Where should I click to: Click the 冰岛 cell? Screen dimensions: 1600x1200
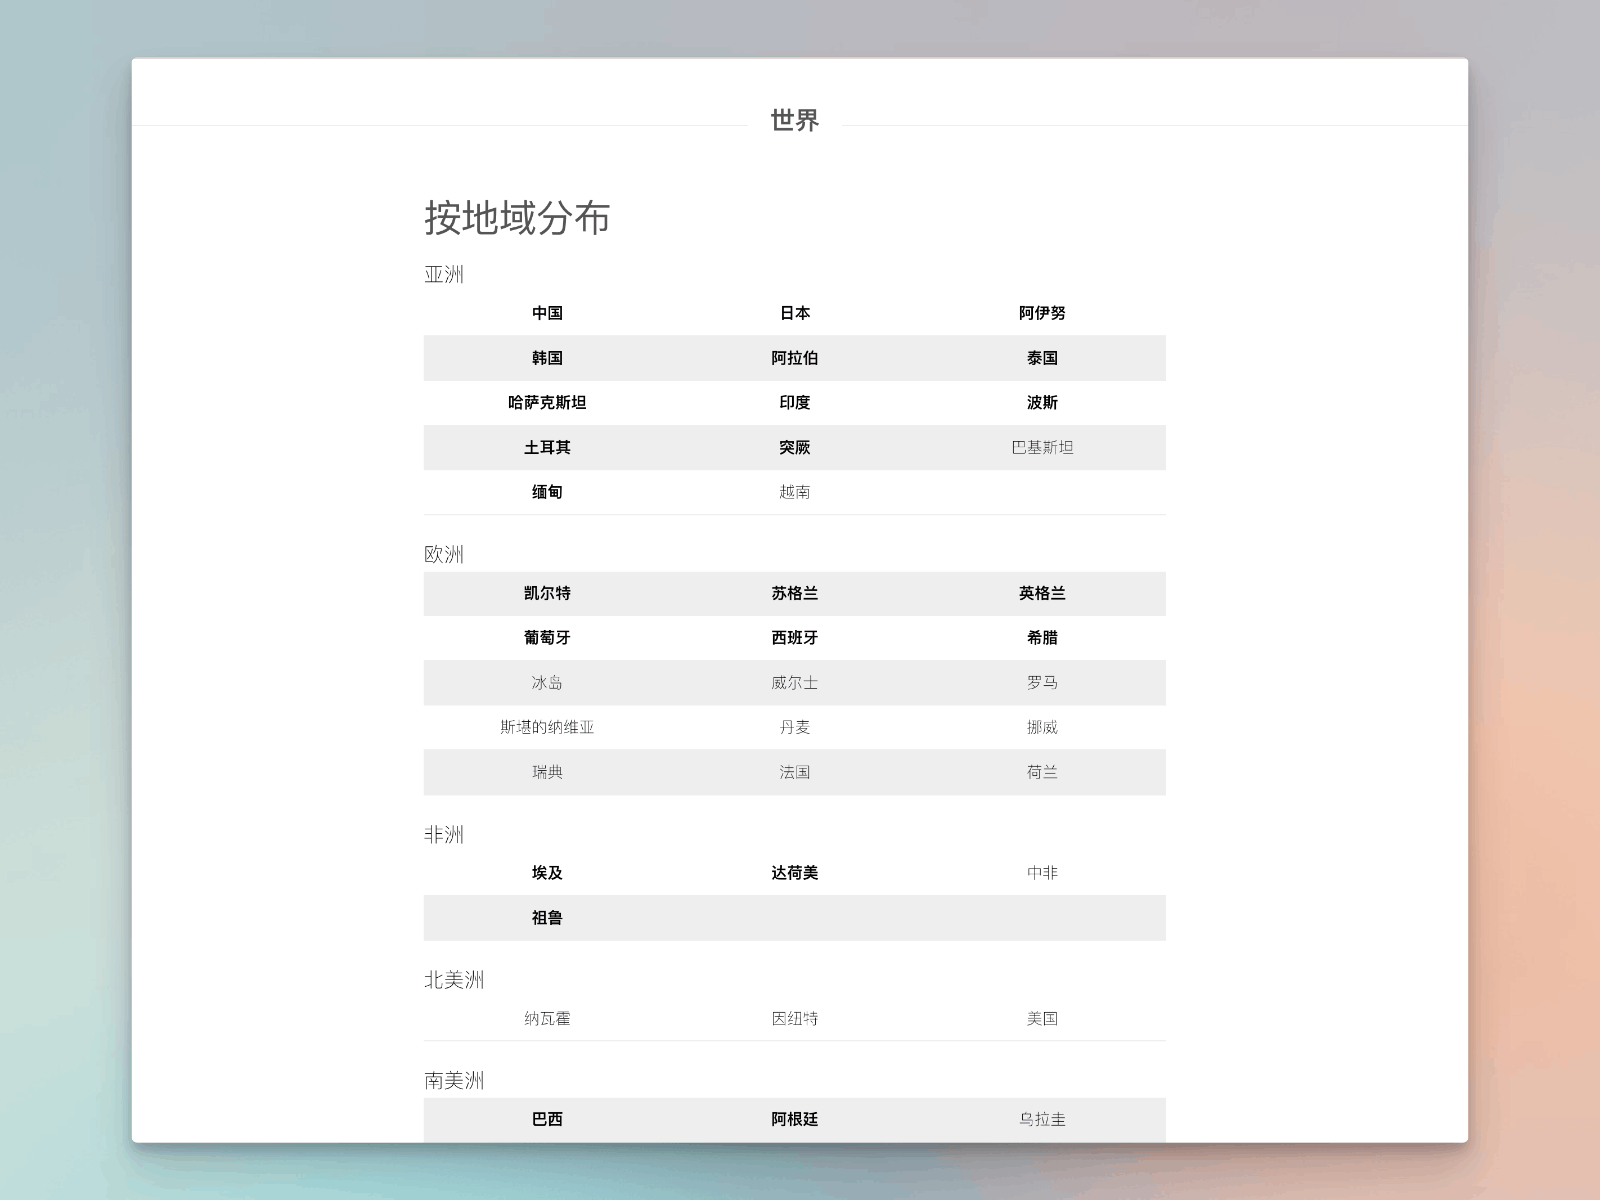(547, 683)
